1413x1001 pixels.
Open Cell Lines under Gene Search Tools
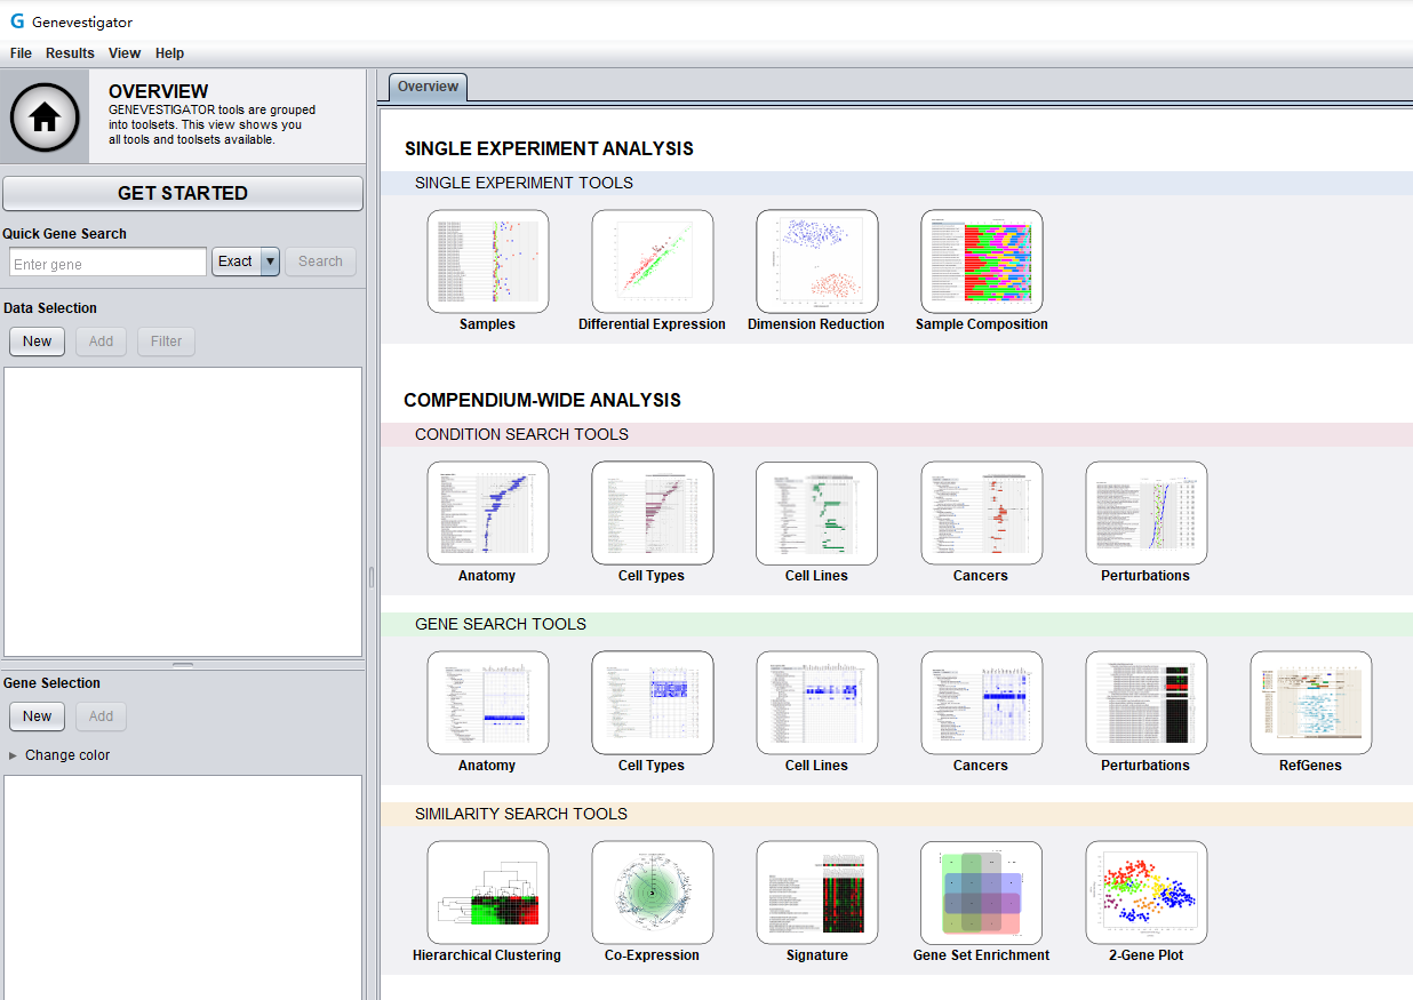pos(817,702)
